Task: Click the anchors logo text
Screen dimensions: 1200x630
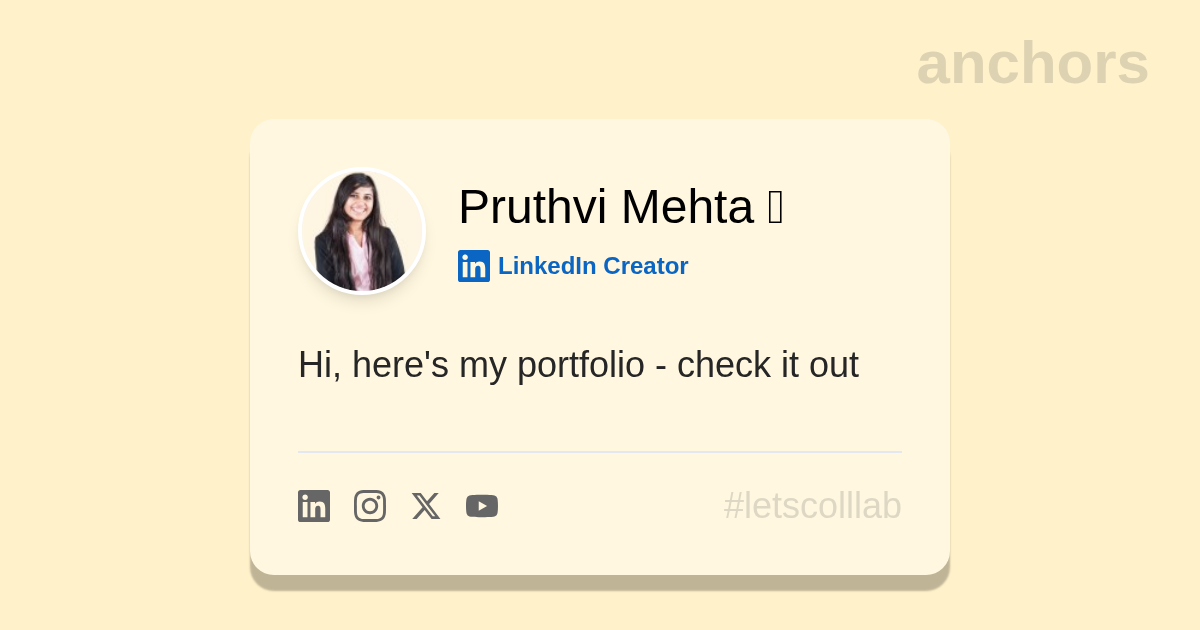Action: point(1032,63)
